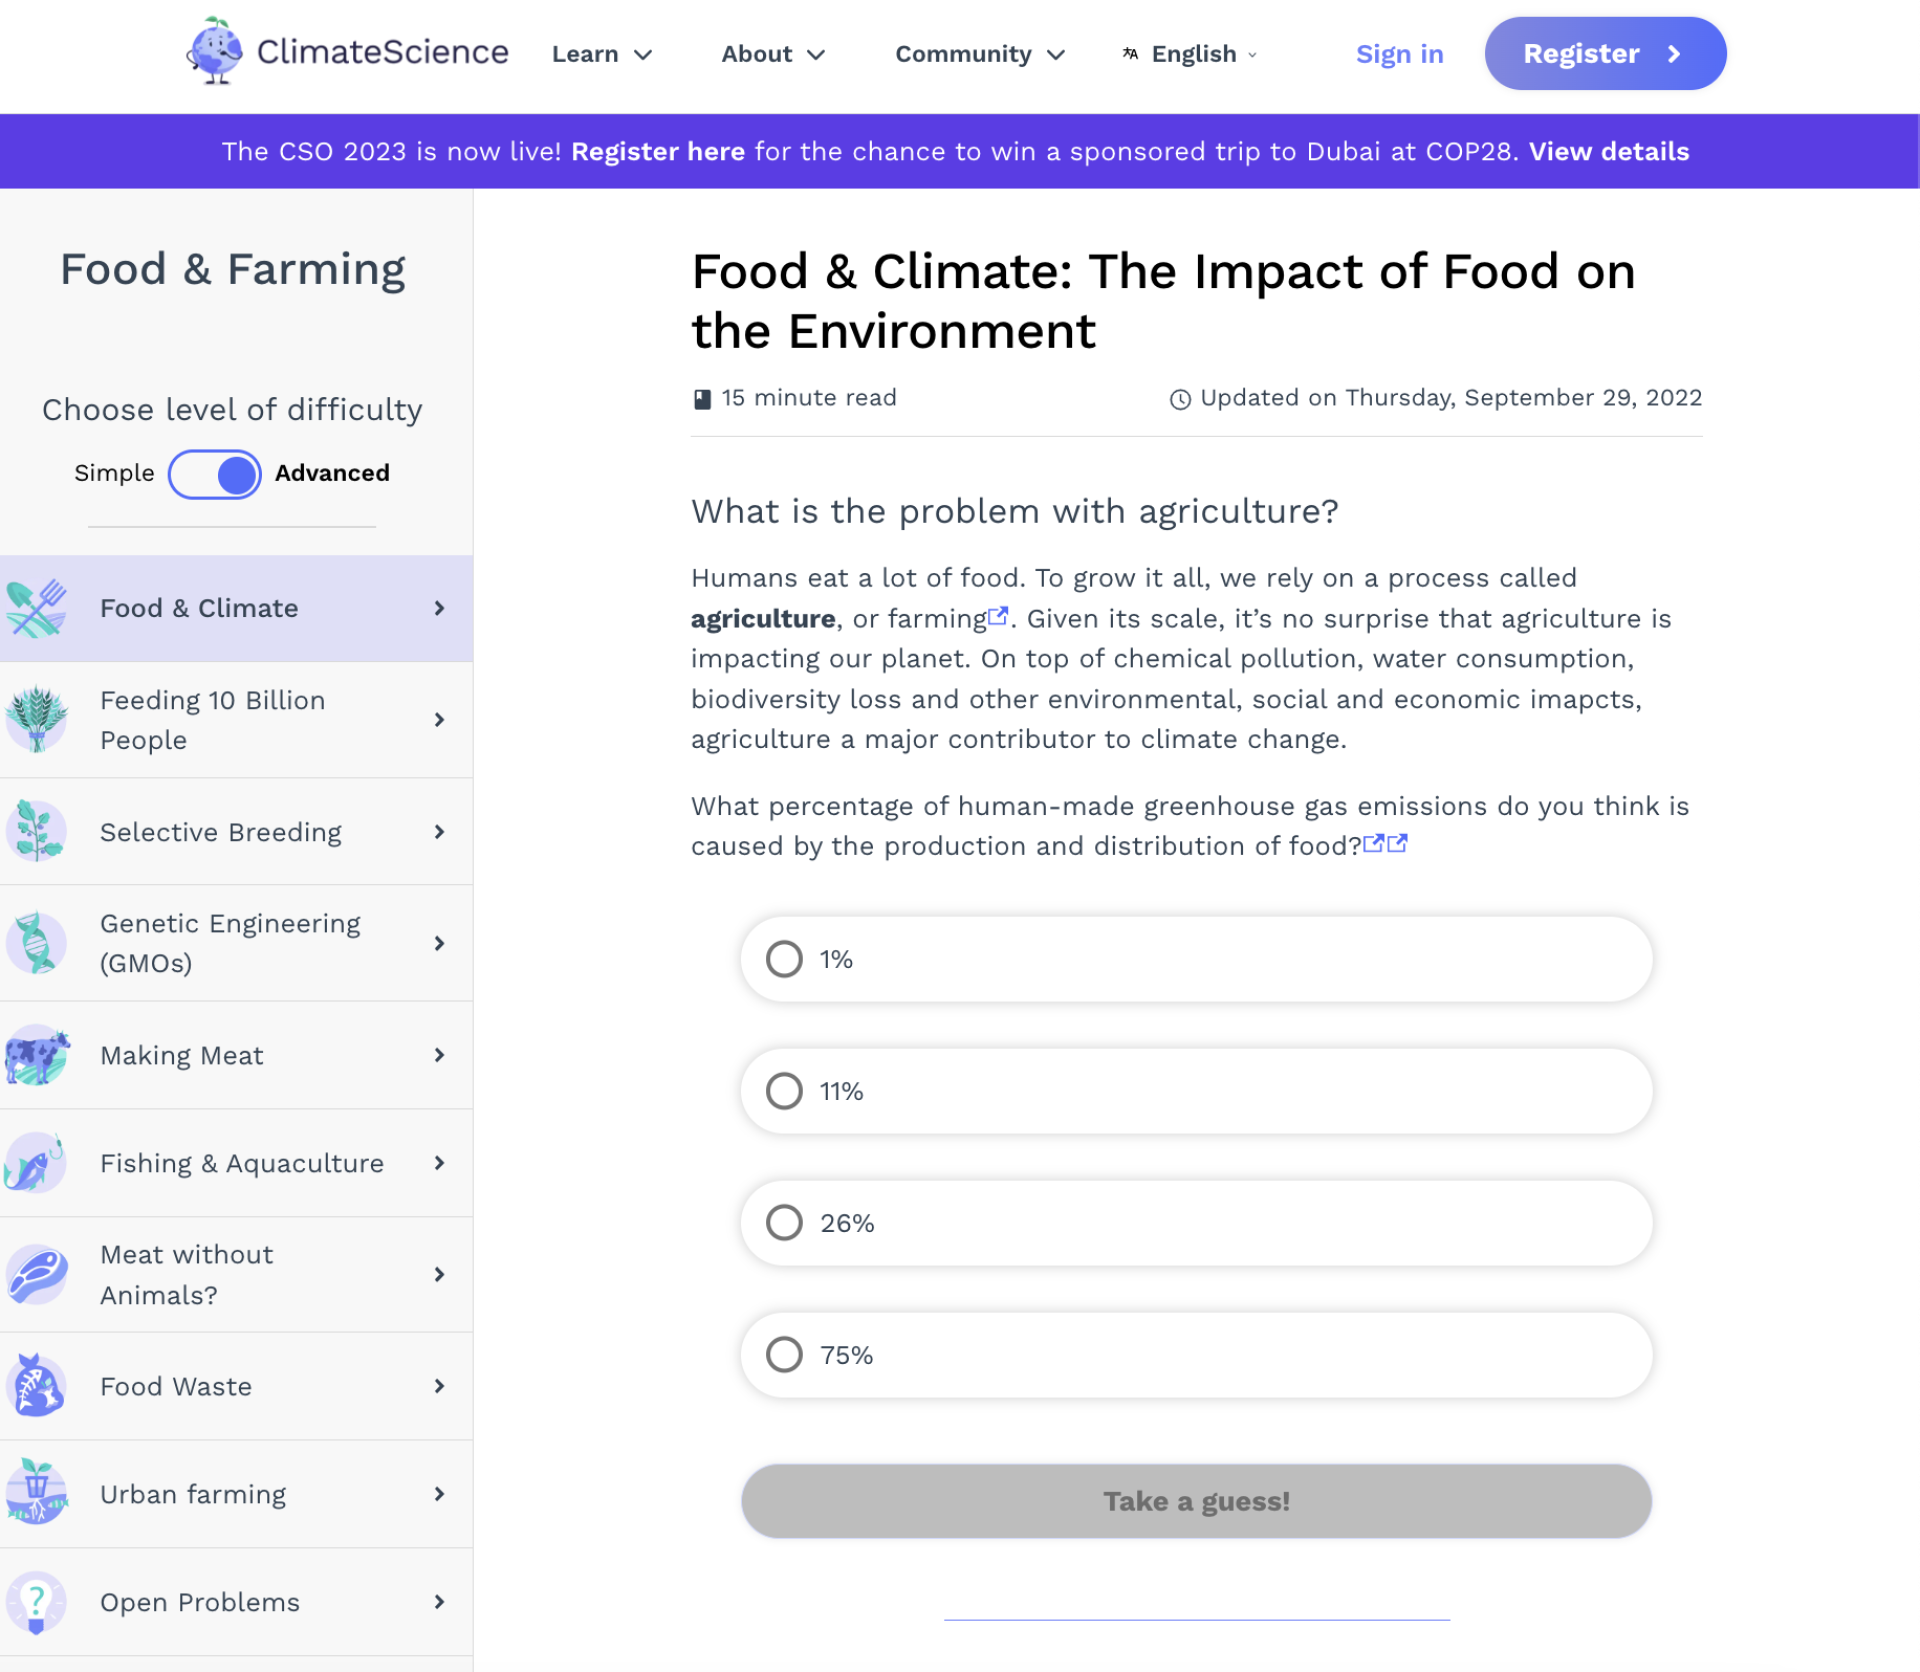Open the external link icon after farming
Screen dimensions: 1920x1672
click(x=997, y=617)
